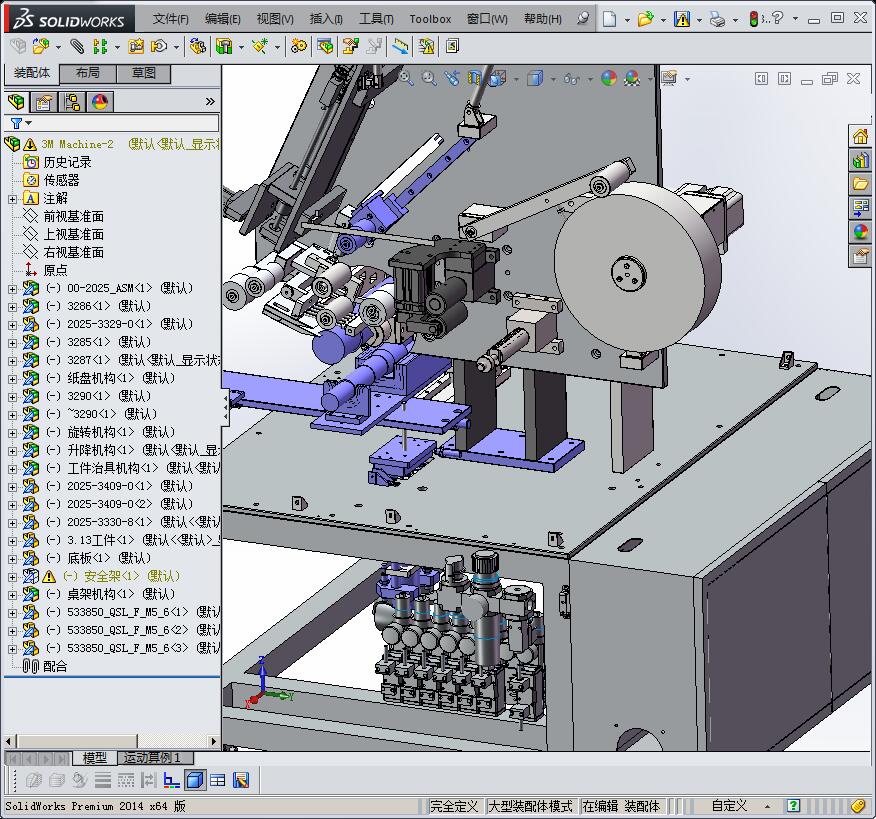Click the Section View icon
876x819 pixels.
tap(474, 78)
